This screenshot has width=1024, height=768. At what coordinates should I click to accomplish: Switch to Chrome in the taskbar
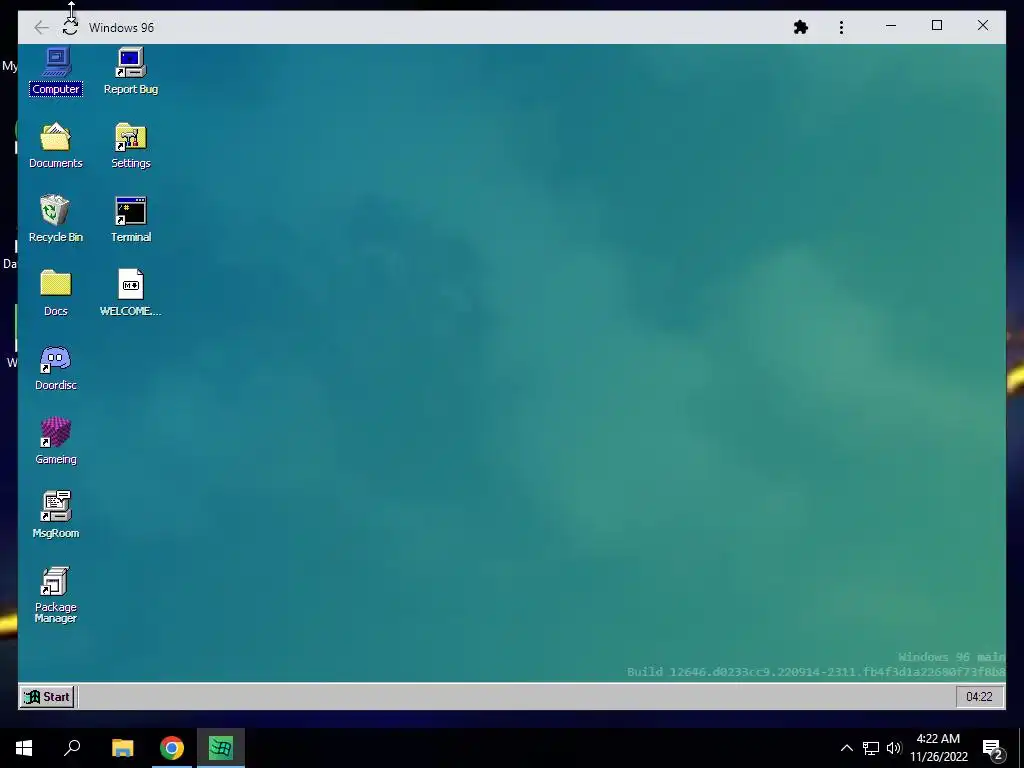pyautogui.click(x=172, y=748)
